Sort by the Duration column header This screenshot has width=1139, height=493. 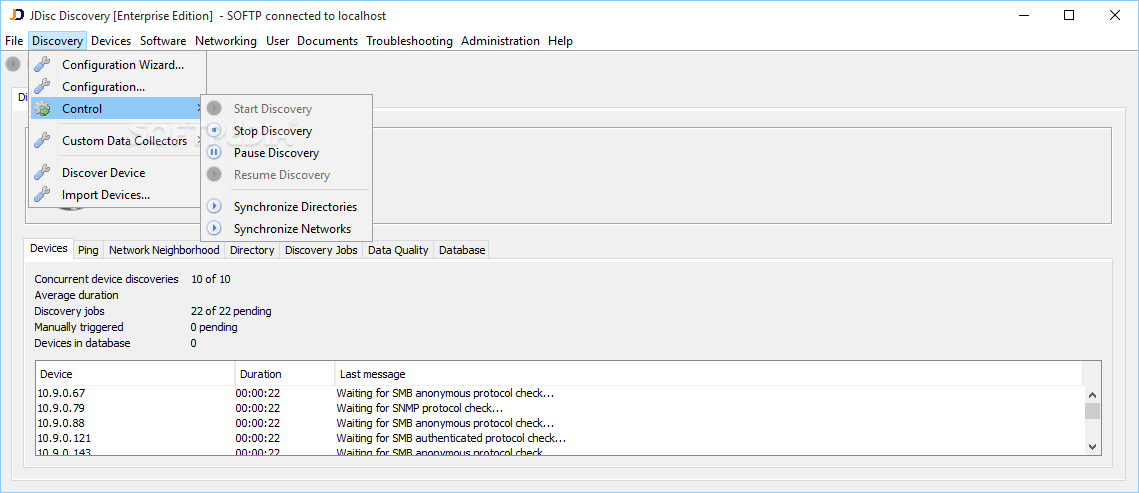(285, 374)
